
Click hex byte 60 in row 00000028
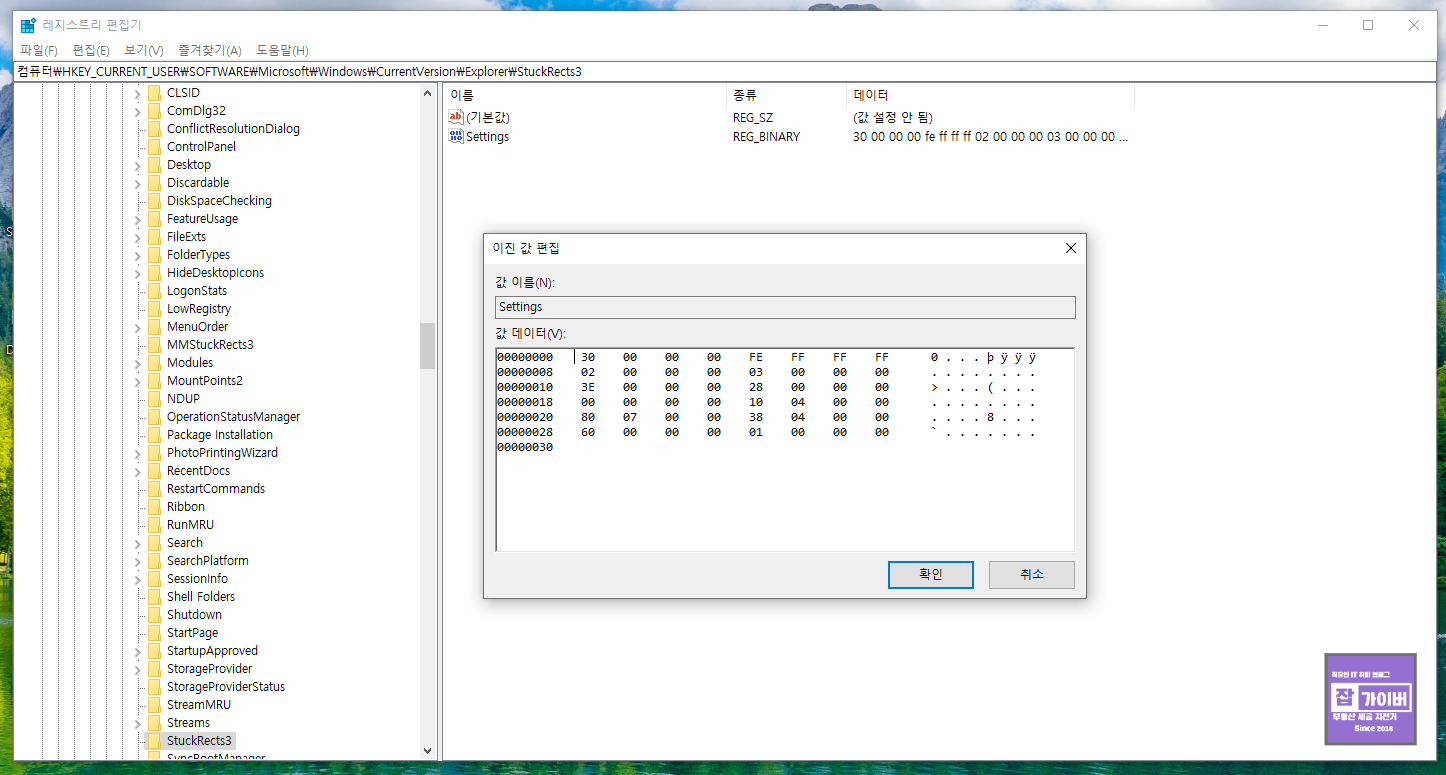[588, 432]
